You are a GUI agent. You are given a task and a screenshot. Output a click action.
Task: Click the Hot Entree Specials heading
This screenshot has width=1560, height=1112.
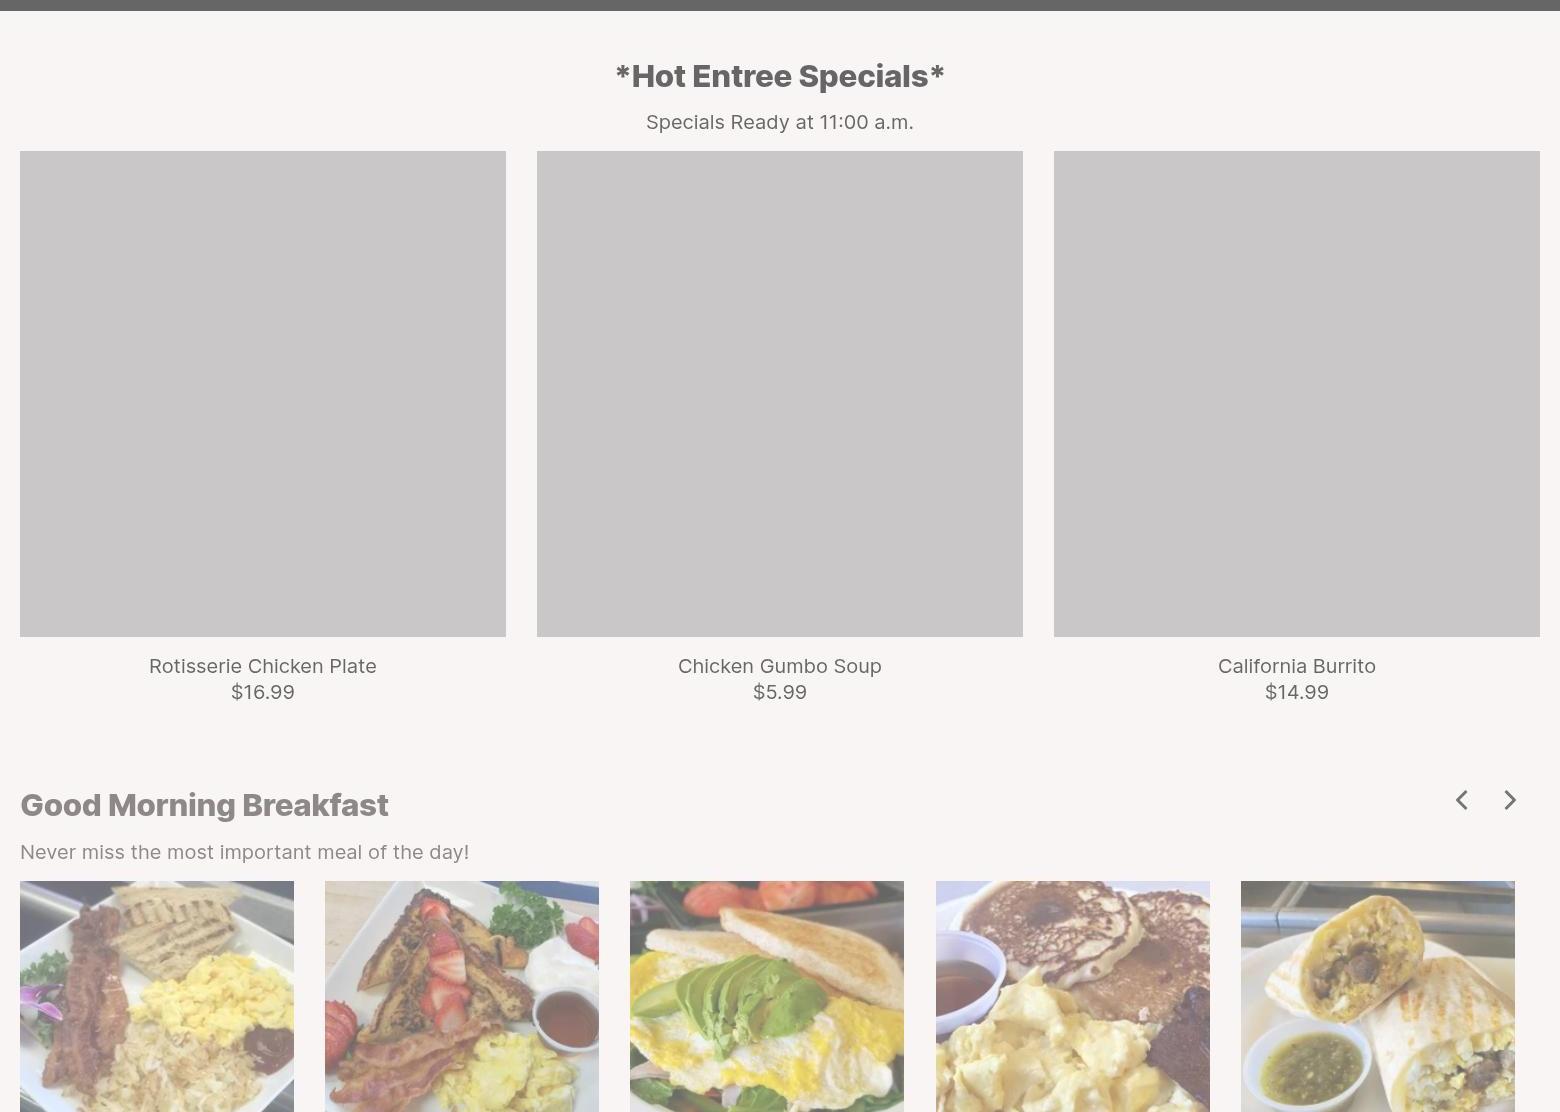coord(780,76)
